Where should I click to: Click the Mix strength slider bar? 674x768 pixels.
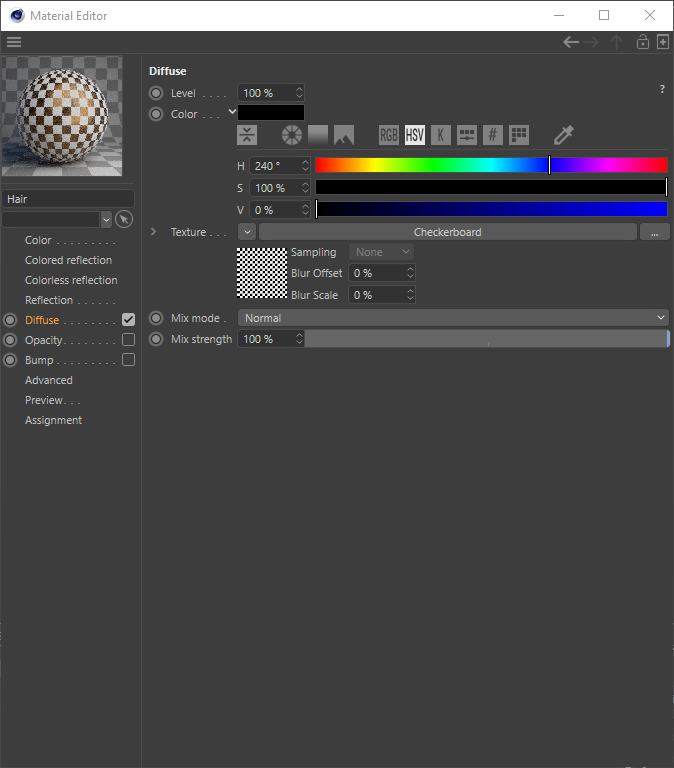[x=486, y=339]
